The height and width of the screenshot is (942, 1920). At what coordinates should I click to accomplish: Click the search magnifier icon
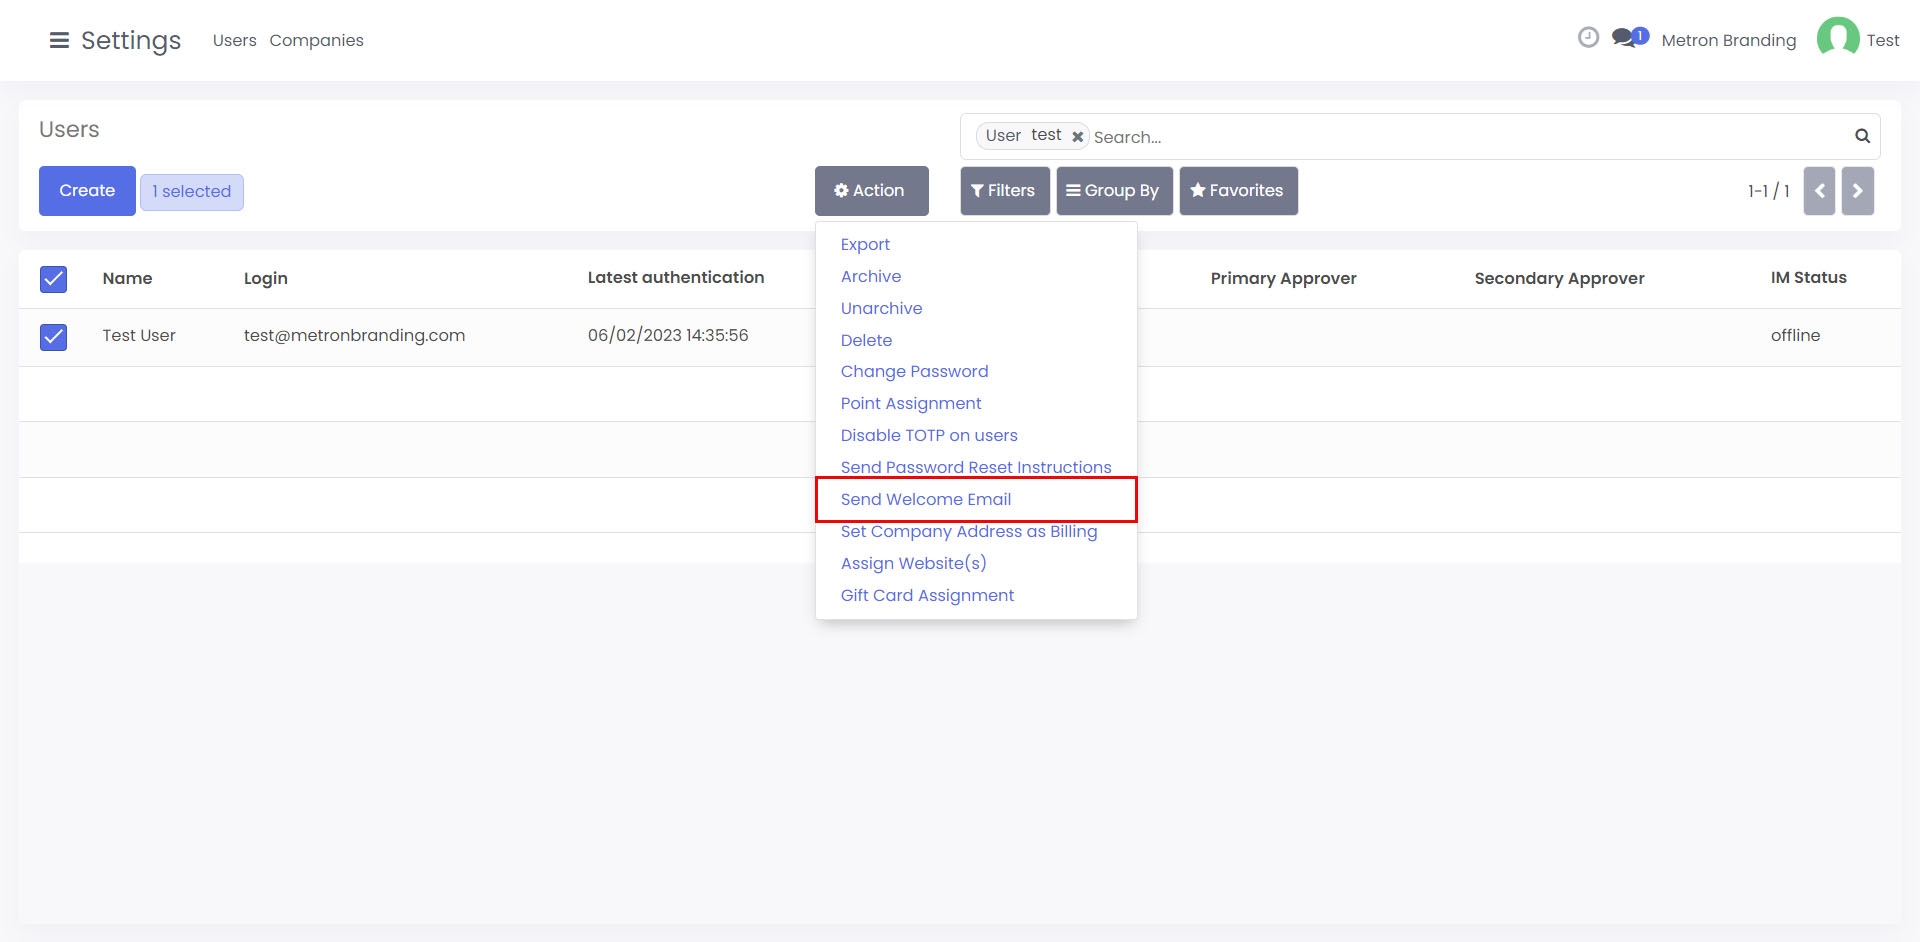[1862, 136]
